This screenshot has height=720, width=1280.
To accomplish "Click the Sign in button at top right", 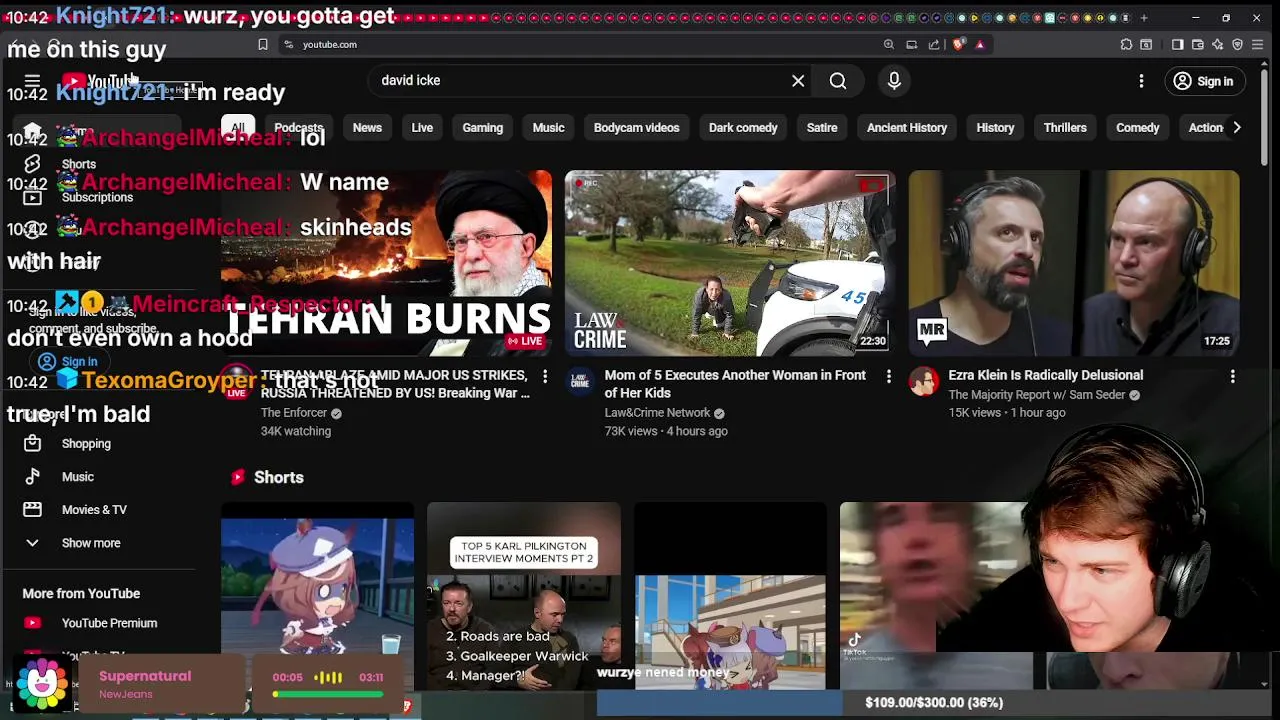I will click(x=1204, y=81).
